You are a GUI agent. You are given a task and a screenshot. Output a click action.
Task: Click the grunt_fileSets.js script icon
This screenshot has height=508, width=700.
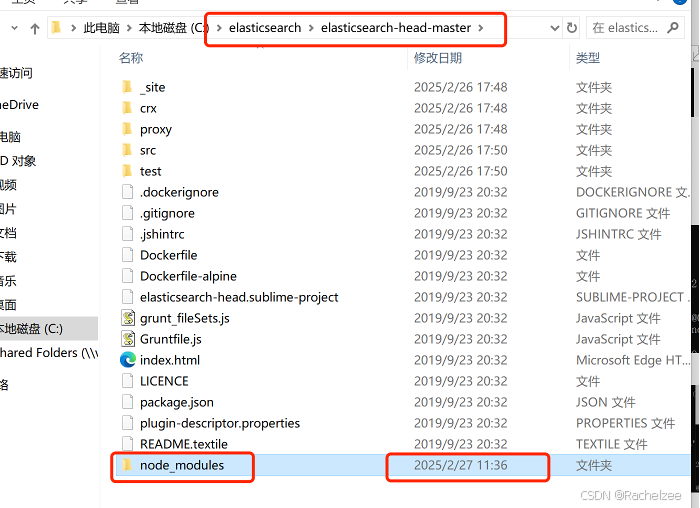point(128,317)
